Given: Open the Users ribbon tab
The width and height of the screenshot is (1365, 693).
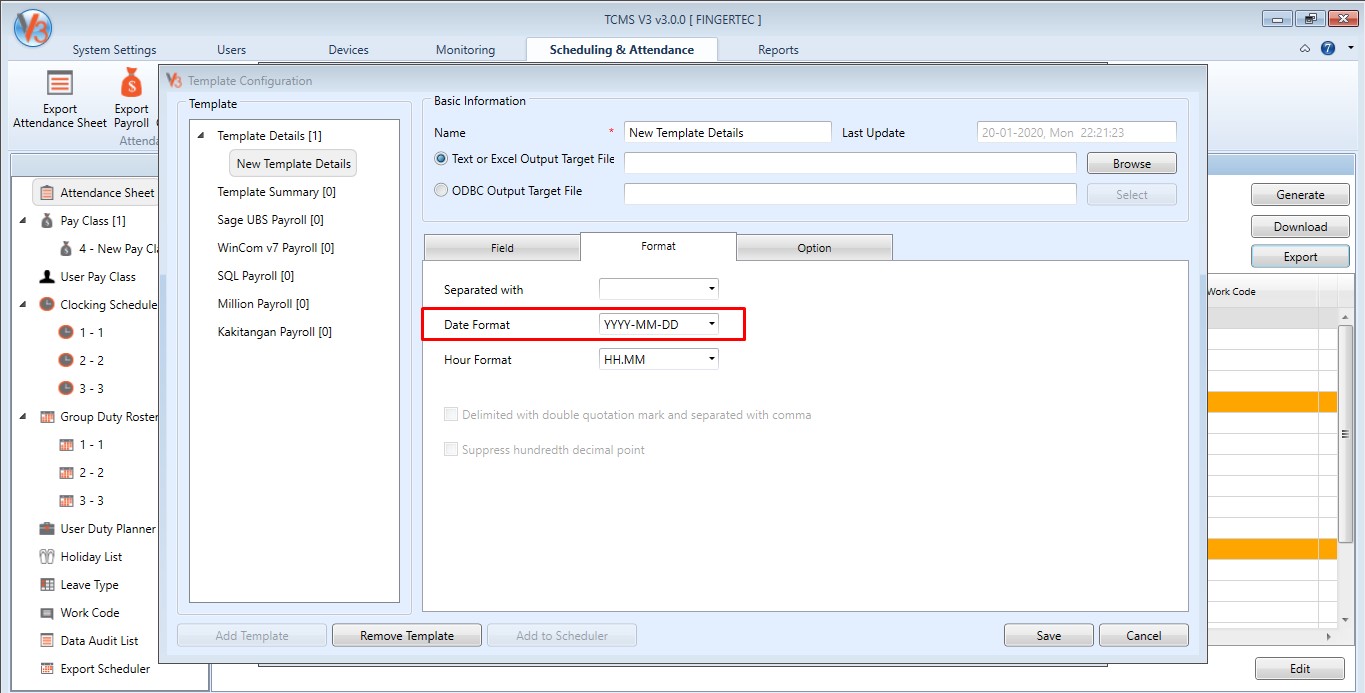Looking at the screenshot, I should [231, 50].
